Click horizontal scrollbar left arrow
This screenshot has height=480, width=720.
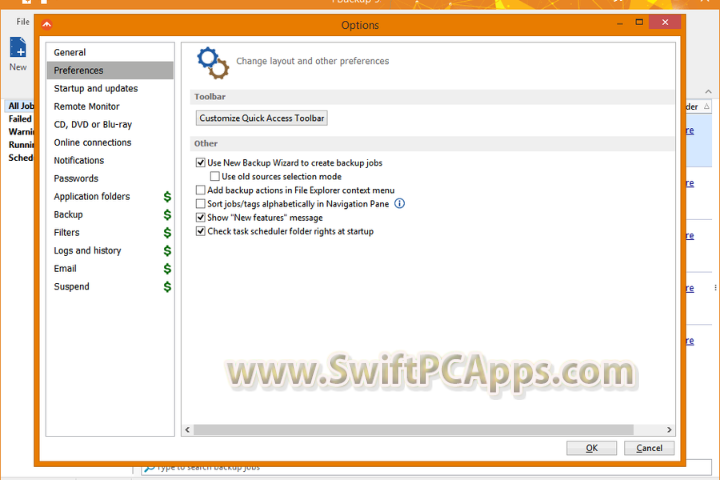point(187,429)
